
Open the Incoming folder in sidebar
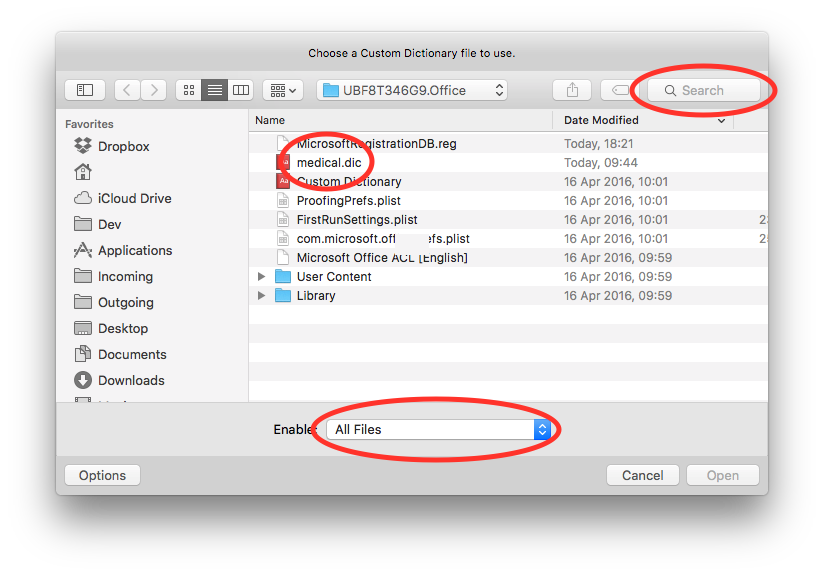tap(114, 276)
